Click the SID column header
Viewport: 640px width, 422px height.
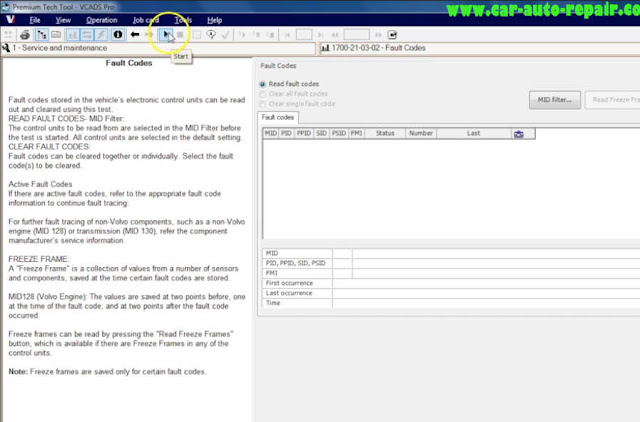coord(321,133)
